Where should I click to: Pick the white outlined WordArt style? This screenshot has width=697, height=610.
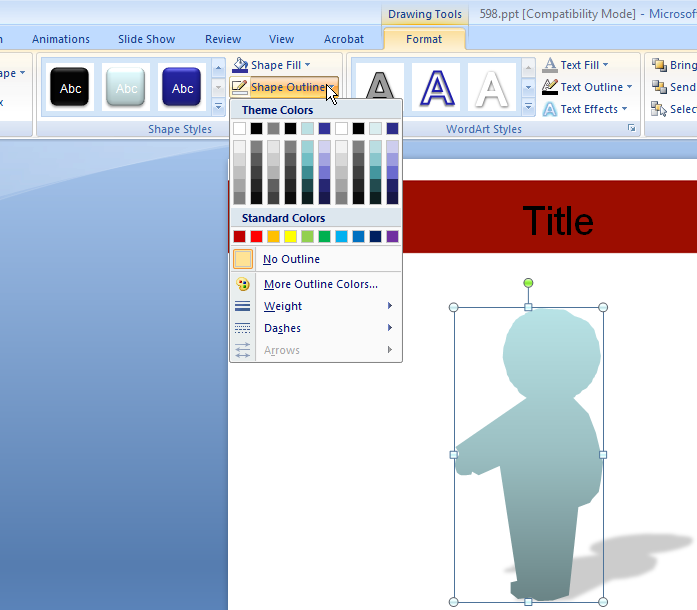point(492,89)
